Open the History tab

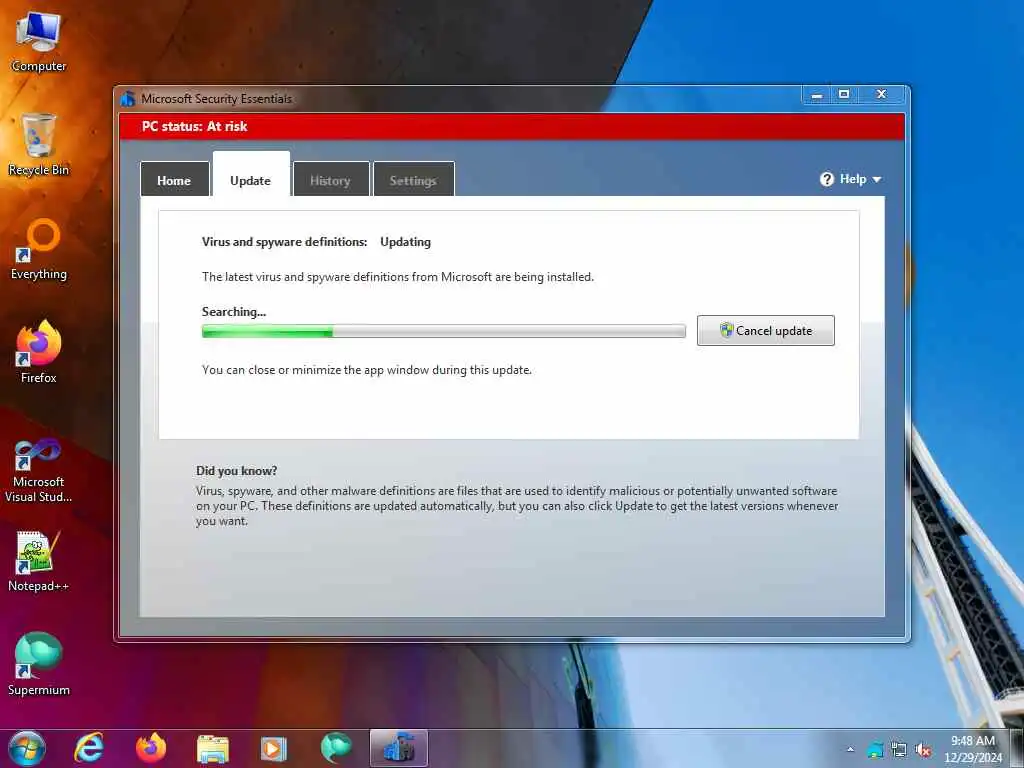click(330, 180)
